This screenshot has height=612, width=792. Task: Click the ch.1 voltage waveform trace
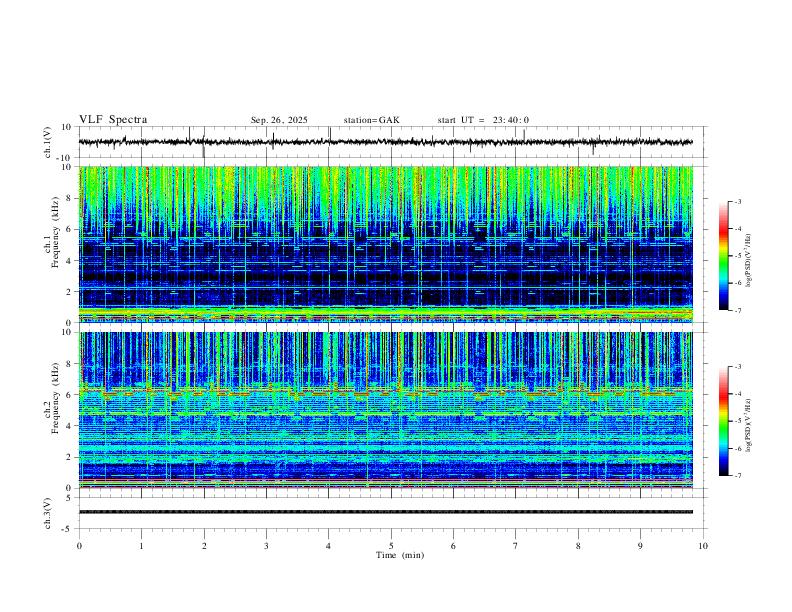[386, 142]
